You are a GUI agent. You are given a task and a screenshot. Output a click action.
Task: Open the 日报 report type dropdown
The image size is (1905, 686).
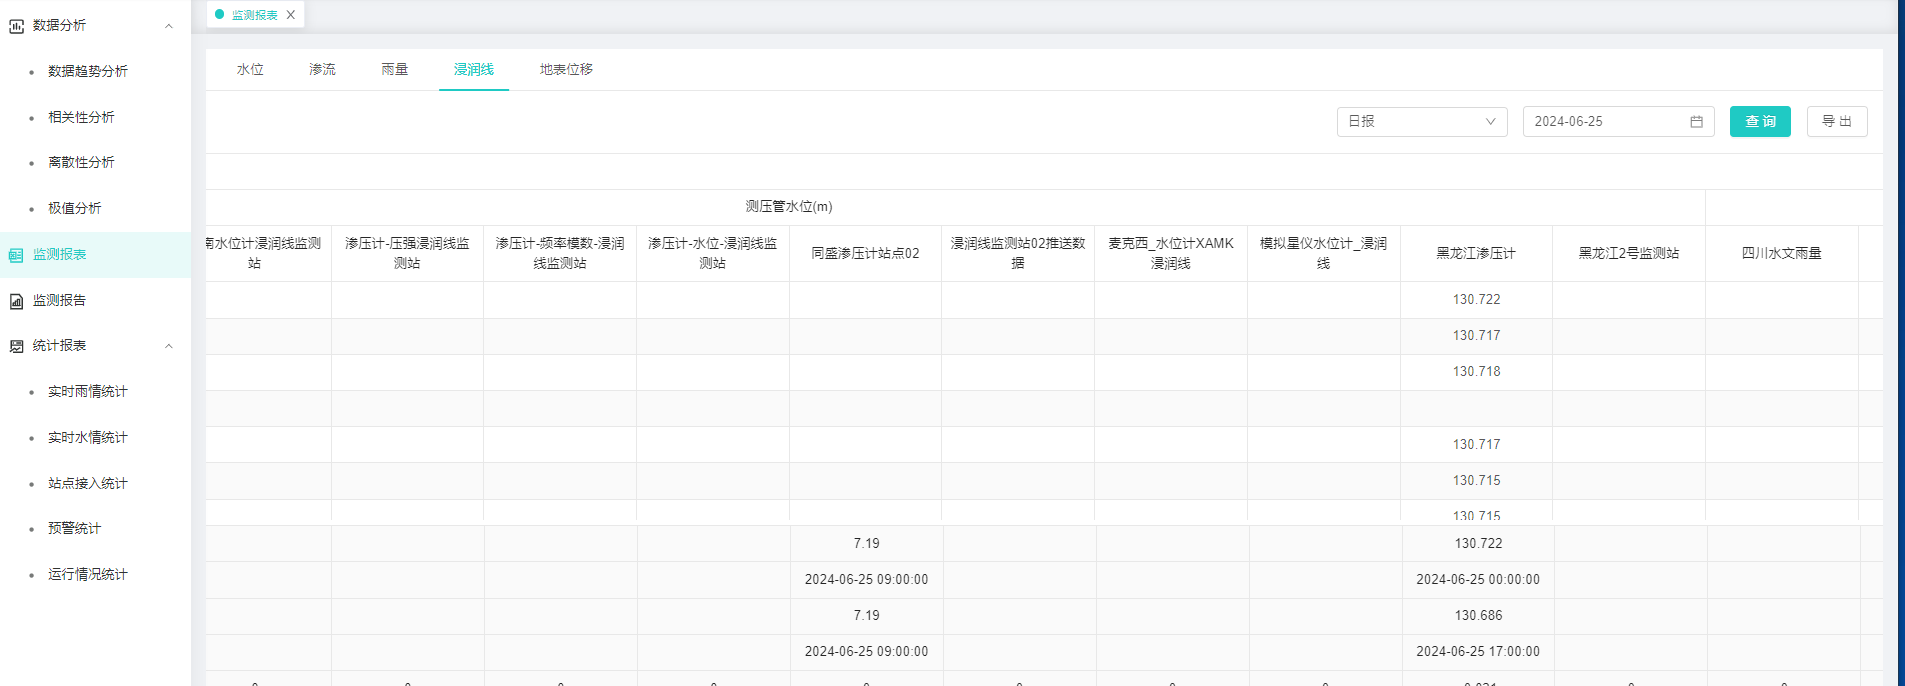click(x=1421, y=122)
